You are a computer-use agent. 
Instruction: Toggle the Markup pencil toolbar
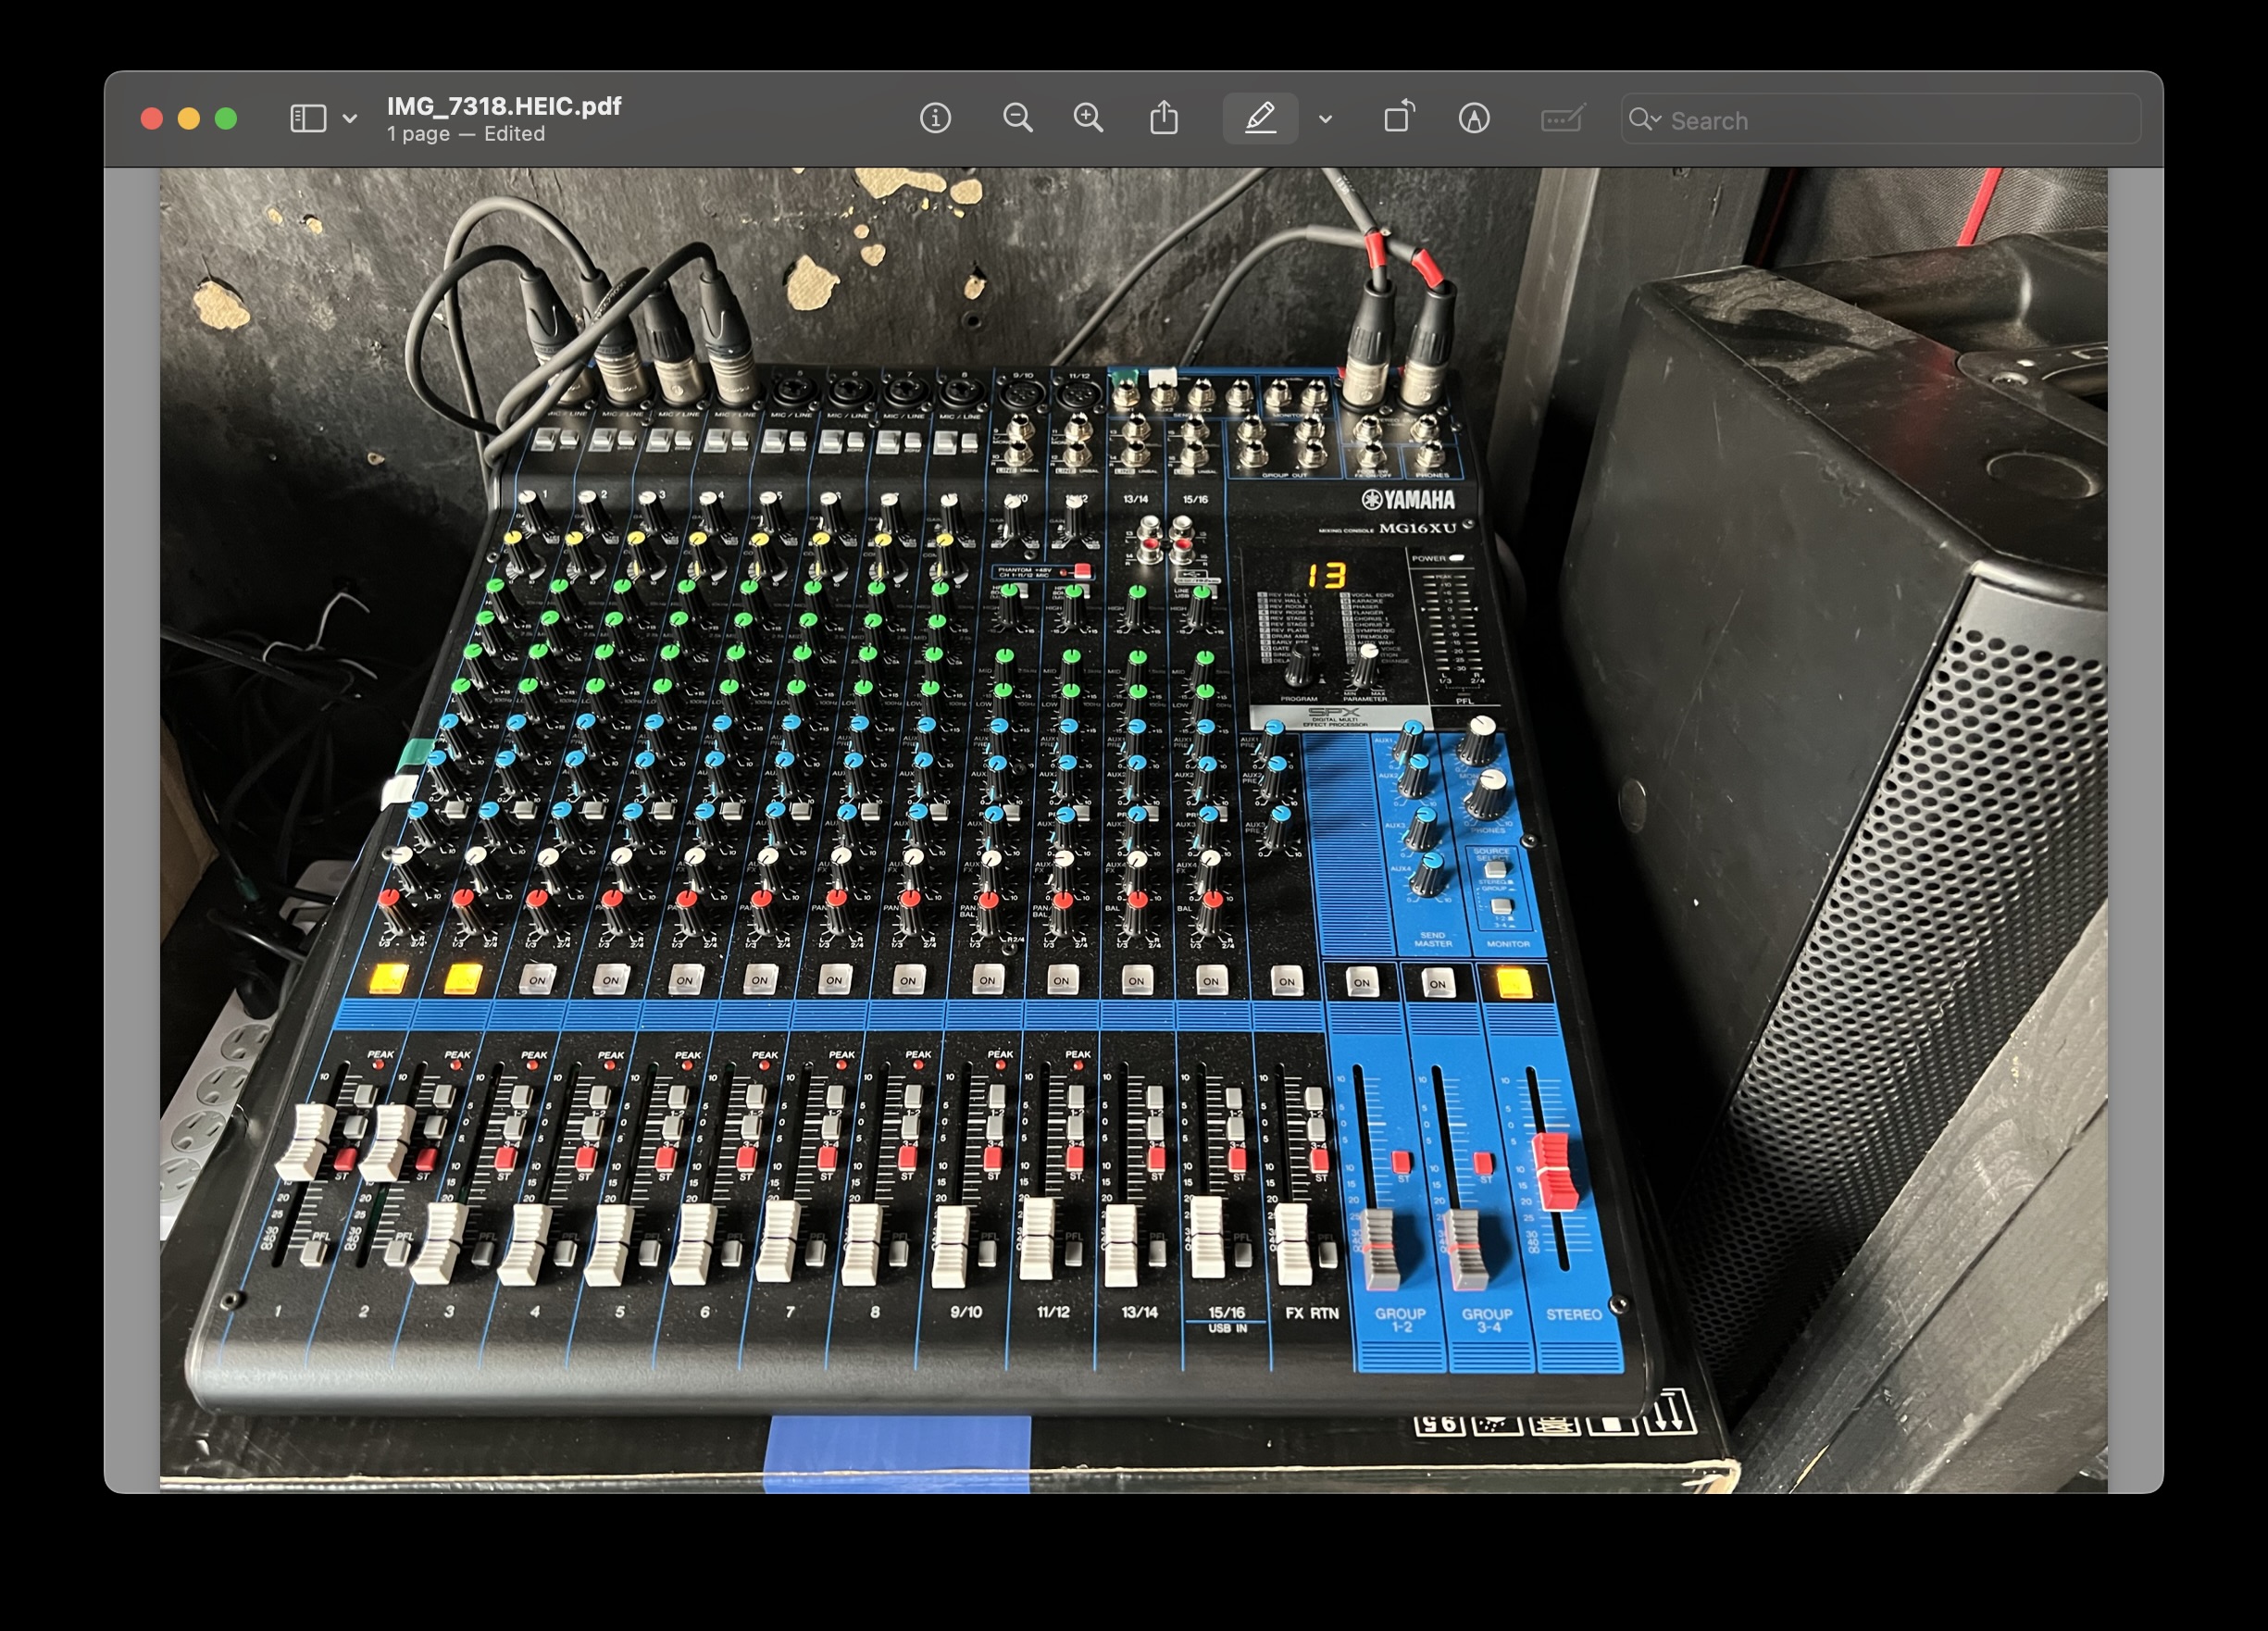[x=1260, y=119]
